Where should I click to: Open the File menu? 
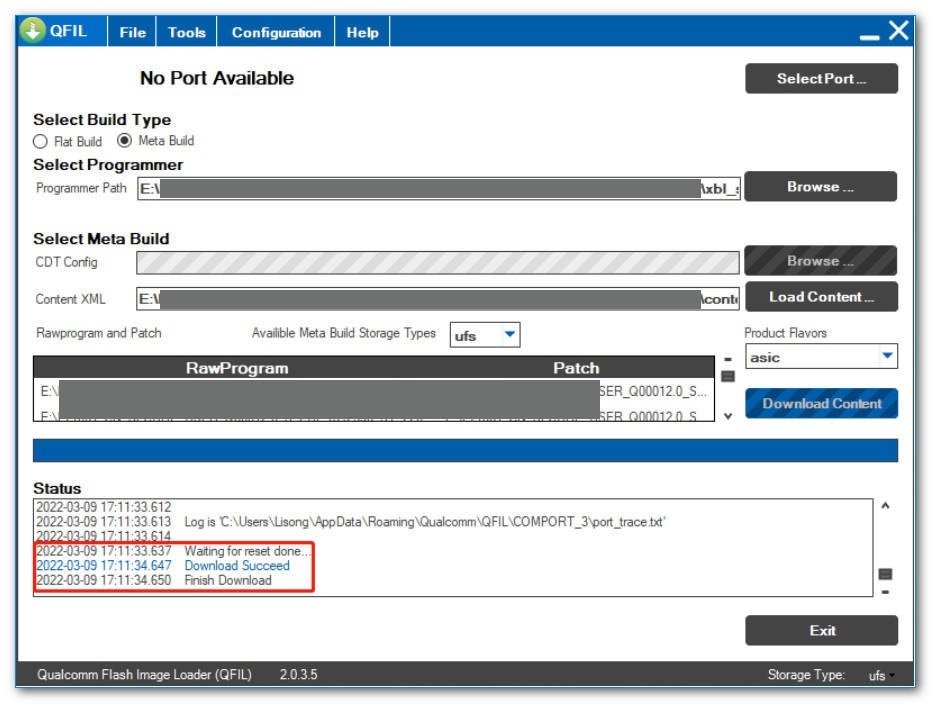132,32
